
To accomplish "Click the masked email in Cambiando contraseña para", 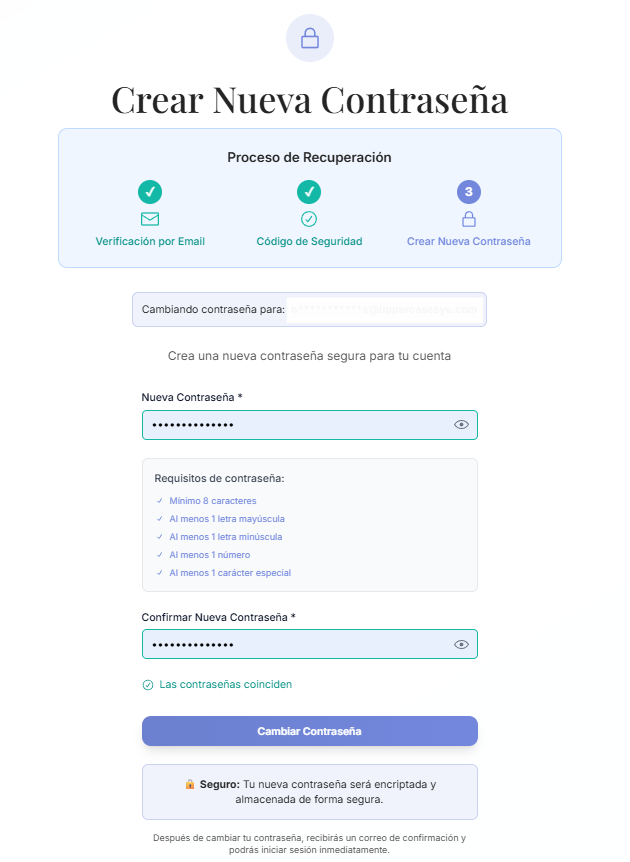I will click(x=383, y=310).
